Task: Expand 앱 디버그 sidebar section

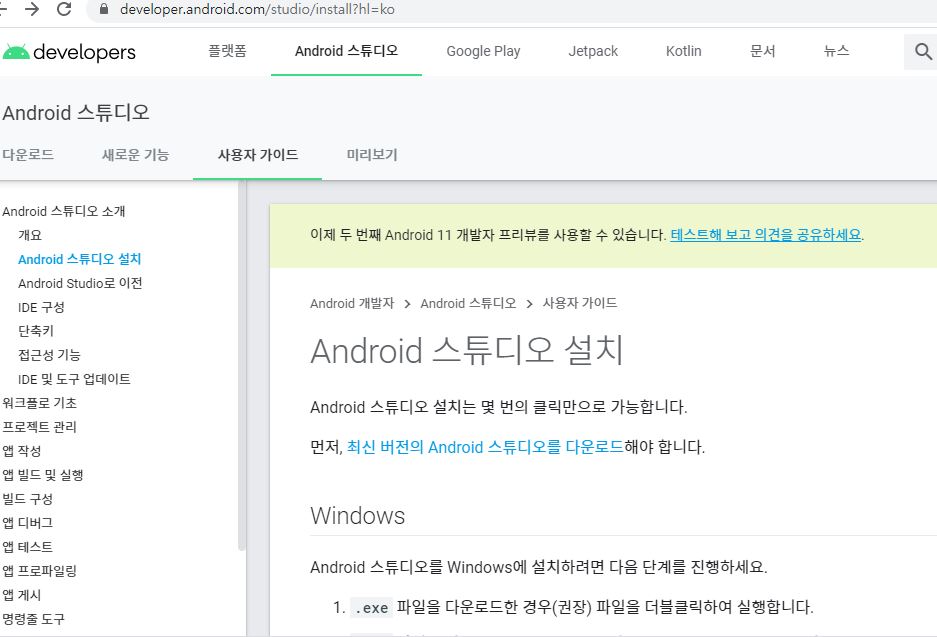Action: pyautogui.click(x=27, y=522)
